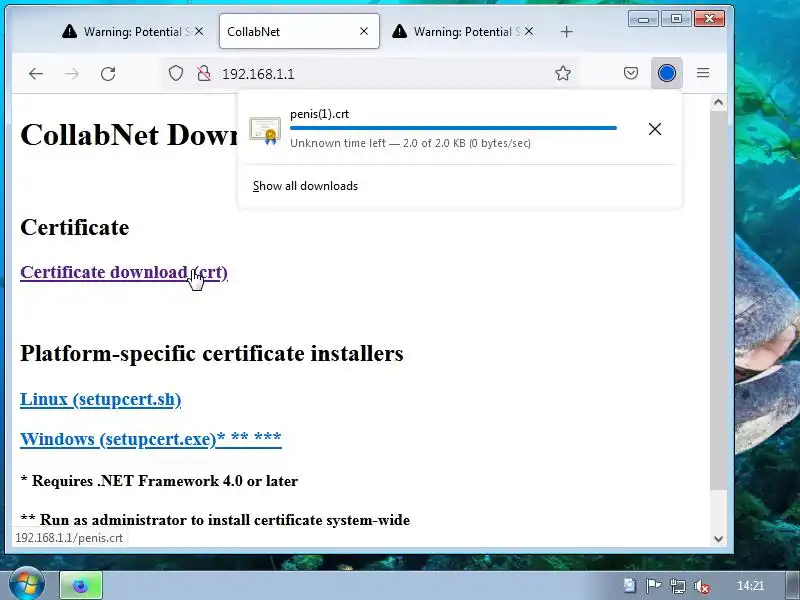Open the Action Center flag icon
This screenshot has width=800, height=600.
653,586
